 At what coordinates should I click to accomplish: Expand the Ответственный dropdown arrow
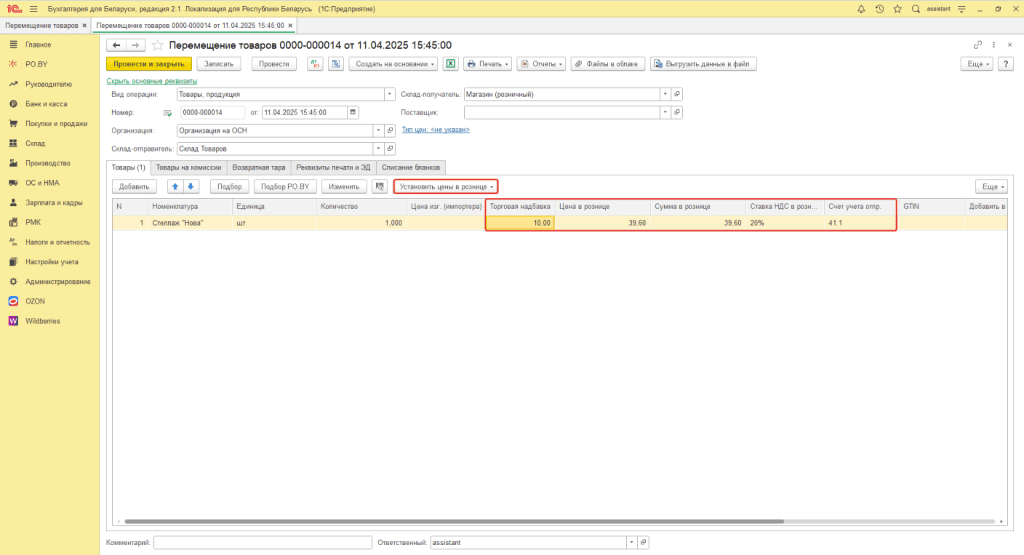pos(632,543)
